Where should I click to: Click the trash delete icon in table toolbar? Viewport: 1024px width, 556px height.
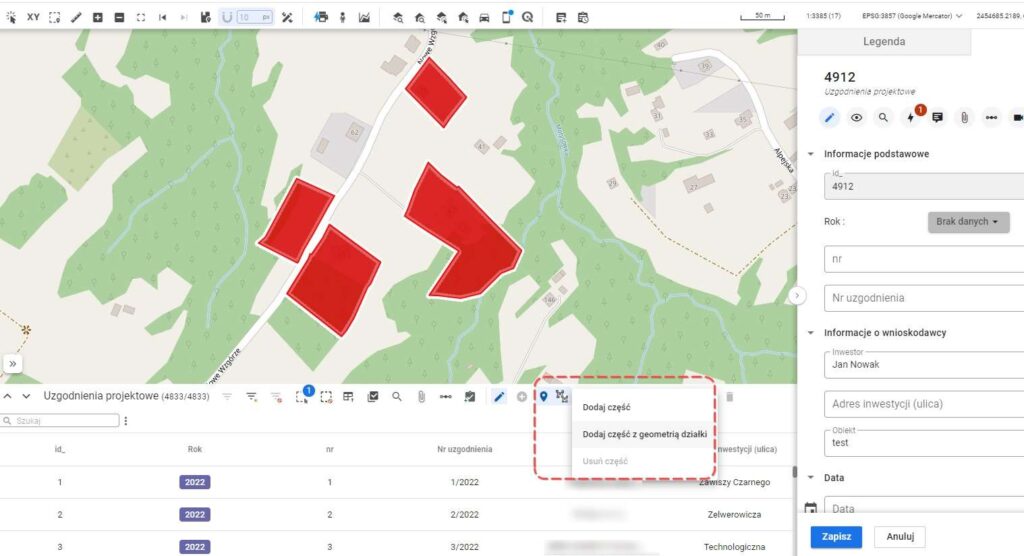729,397
